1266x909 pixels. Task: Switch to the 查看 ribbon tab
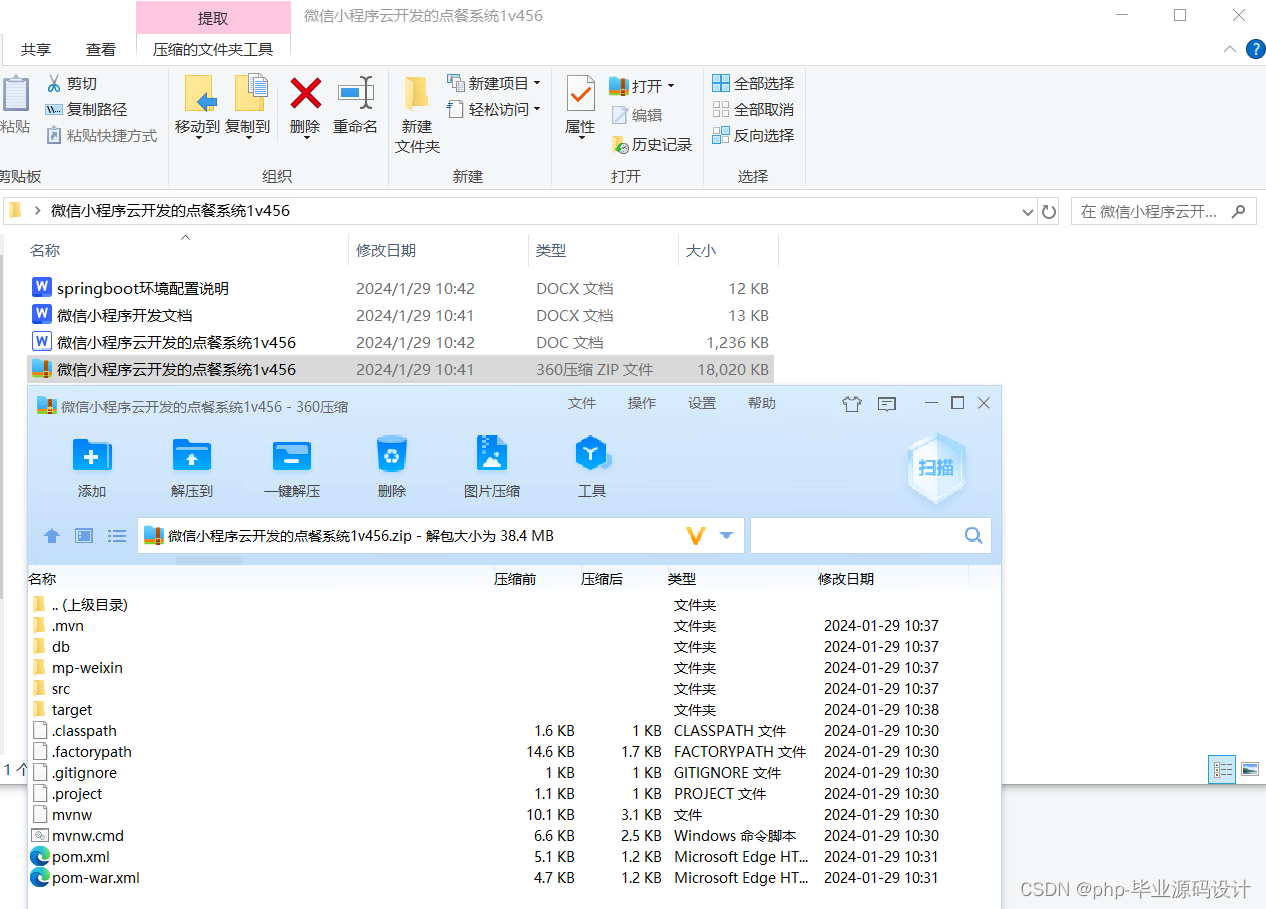click(x=101, y=48)
